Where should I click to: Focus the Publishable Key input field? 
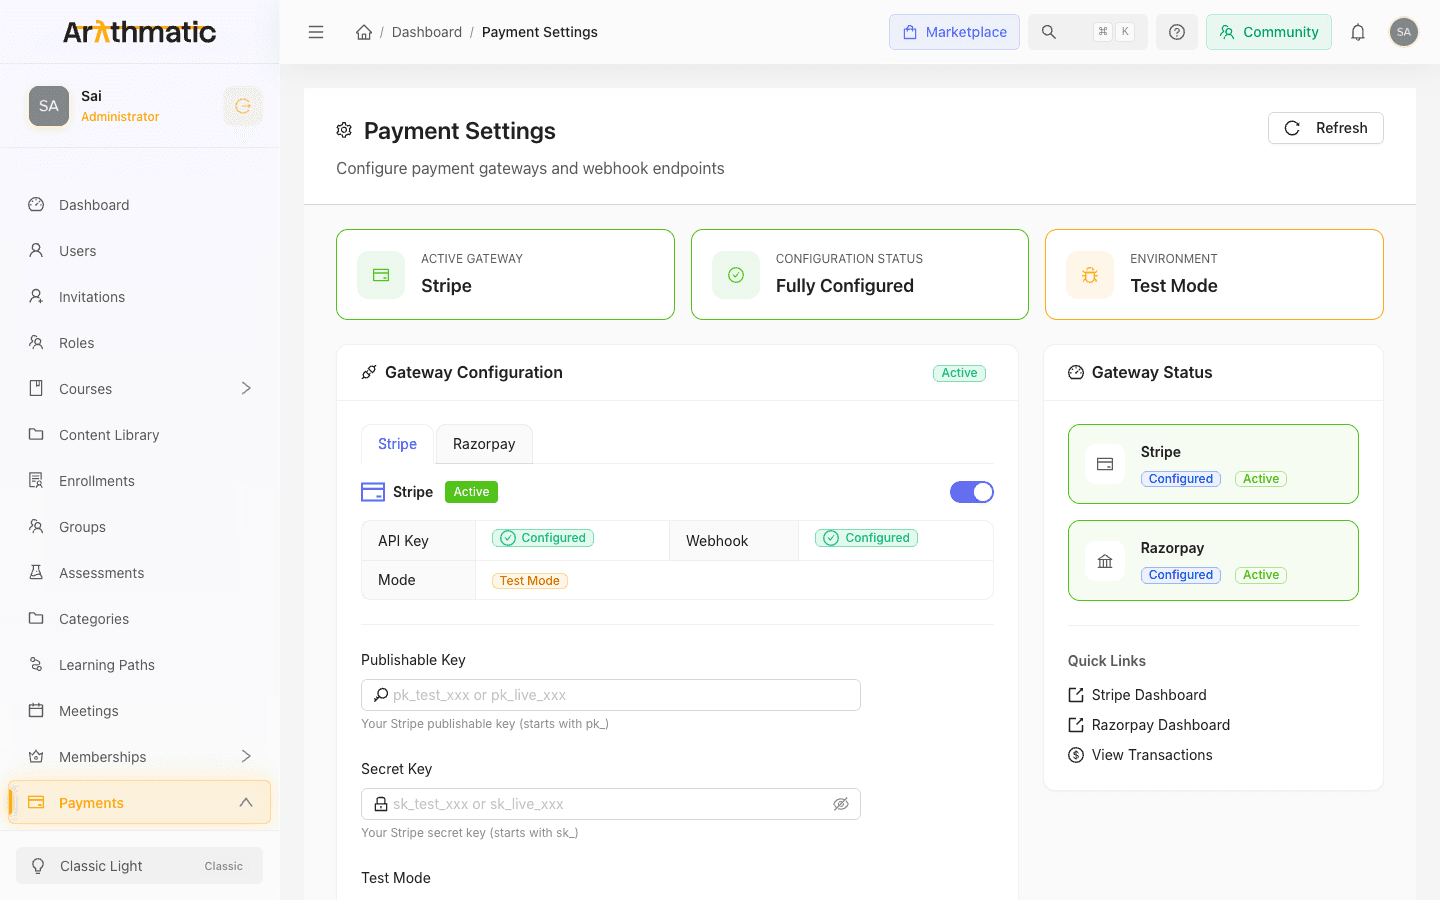610,695
